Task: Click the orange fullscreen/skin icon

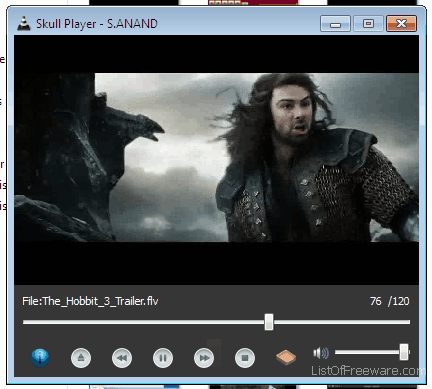Action: click(286, 357)
